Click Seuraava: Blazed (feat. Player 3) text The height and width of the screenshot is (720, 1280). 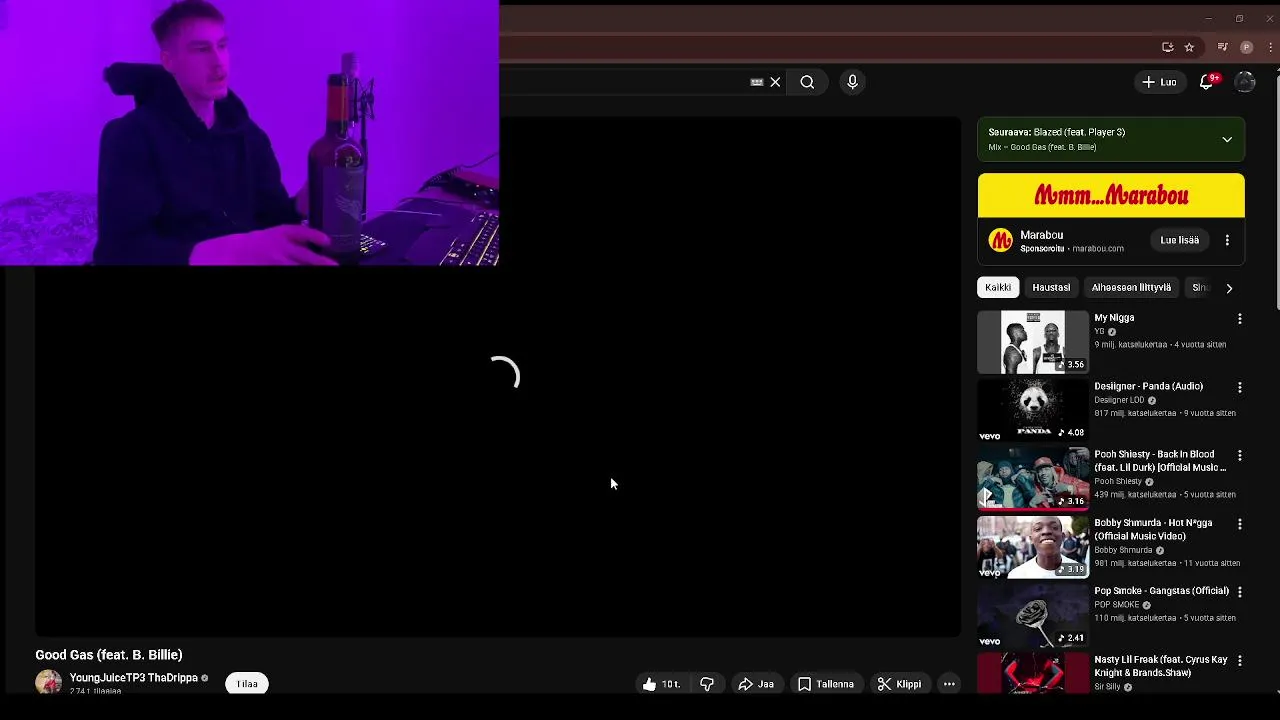[x=1057, y=132]
